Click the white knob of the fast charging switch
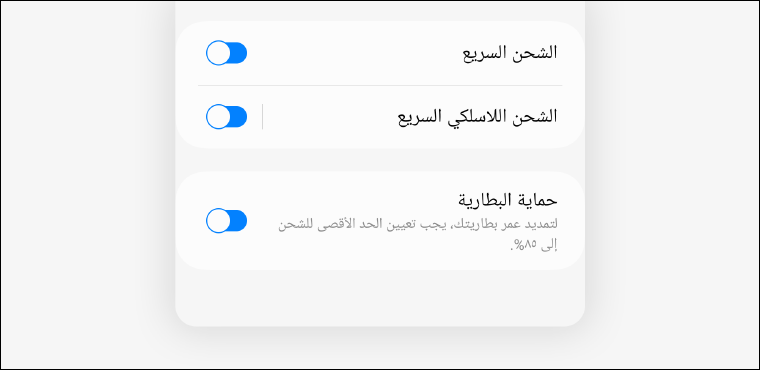The width and height of the screenshot is (760, 370). click(x=219, y=53)
